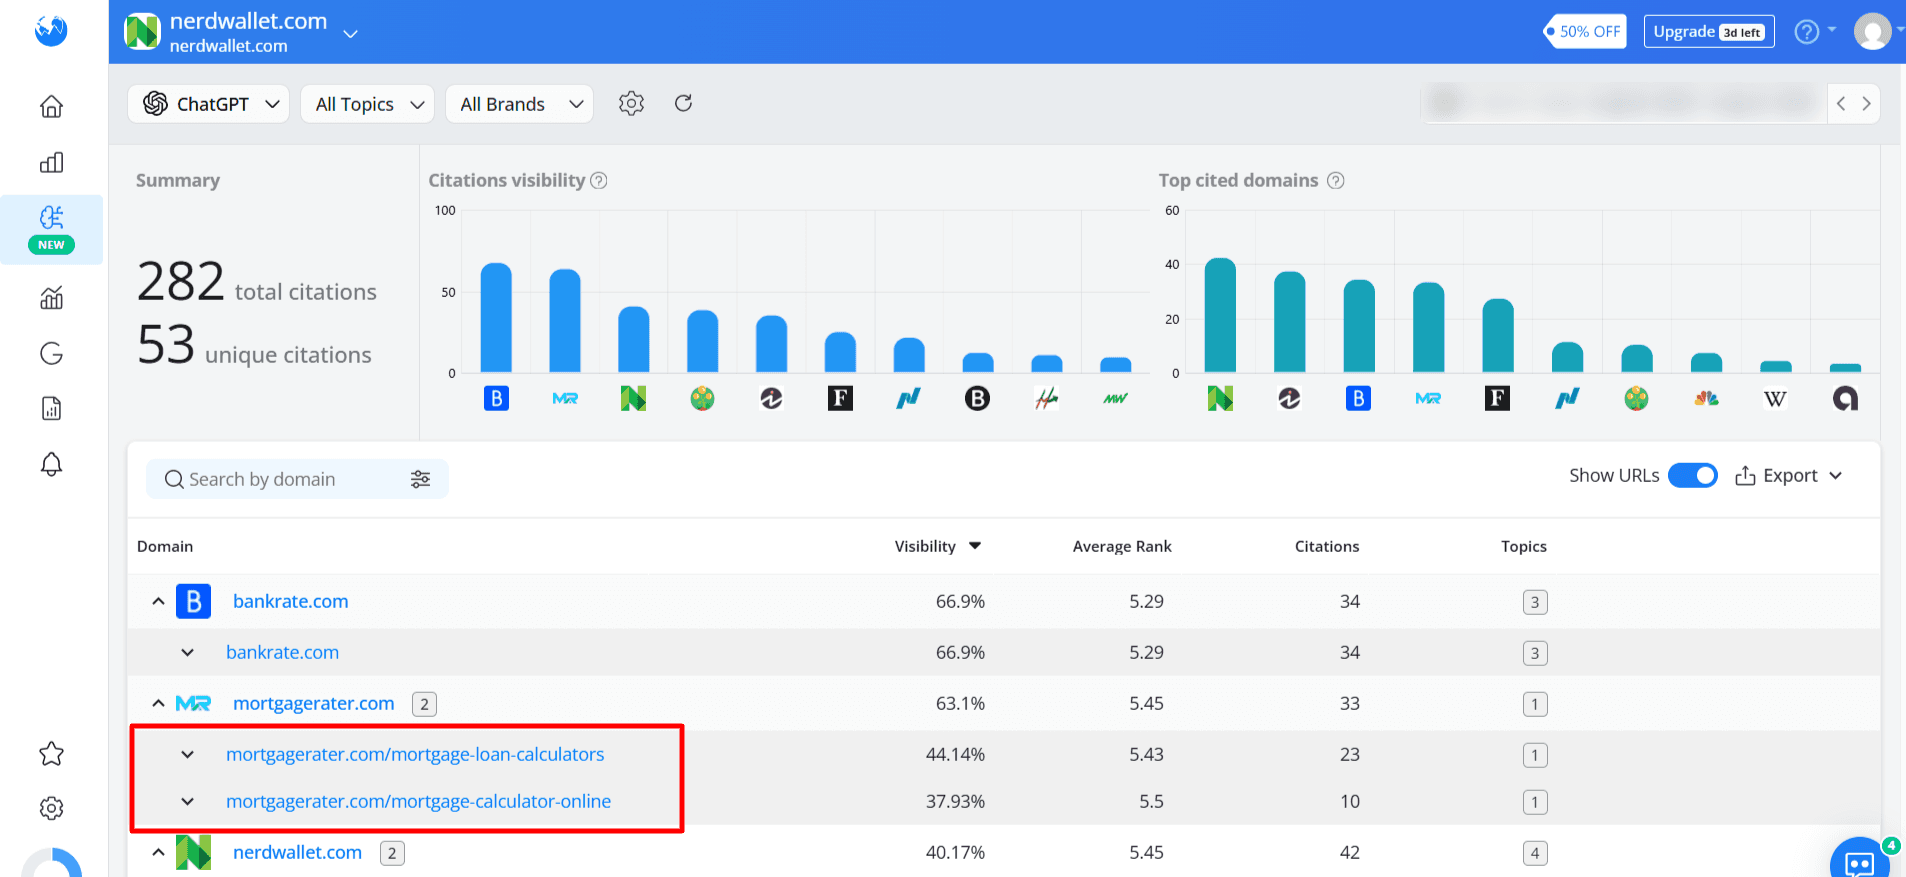1906x877 pixels.
Task: Click the tallest teal bar in Top cited domains
Action: [x=1220, y=315]
